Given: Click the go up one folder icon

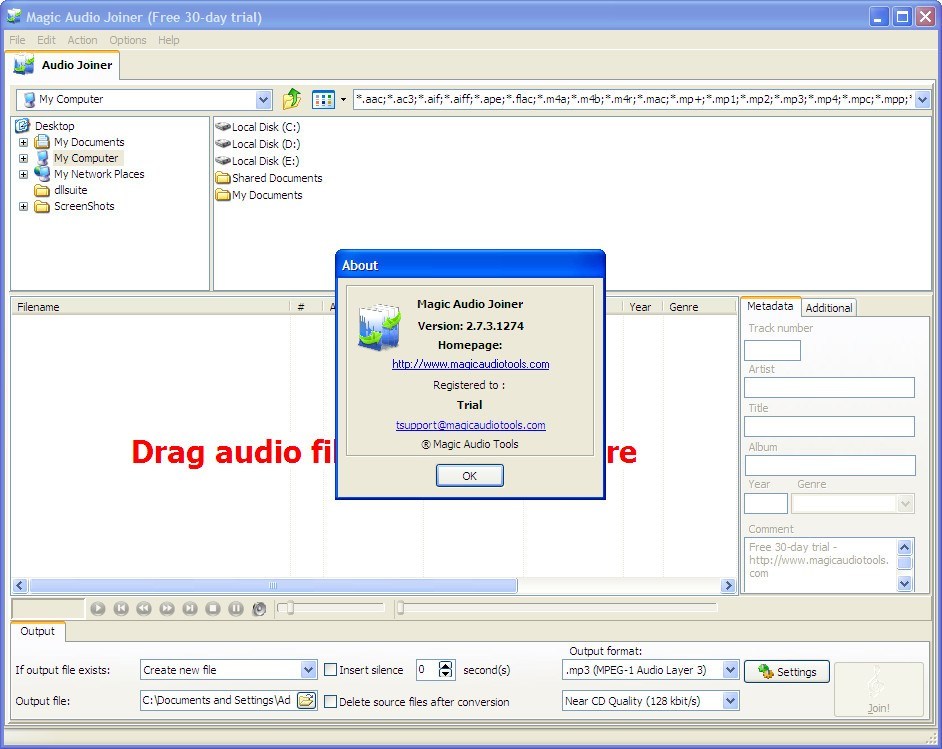Looking at the screenshot, I should (x=292, y=99).
